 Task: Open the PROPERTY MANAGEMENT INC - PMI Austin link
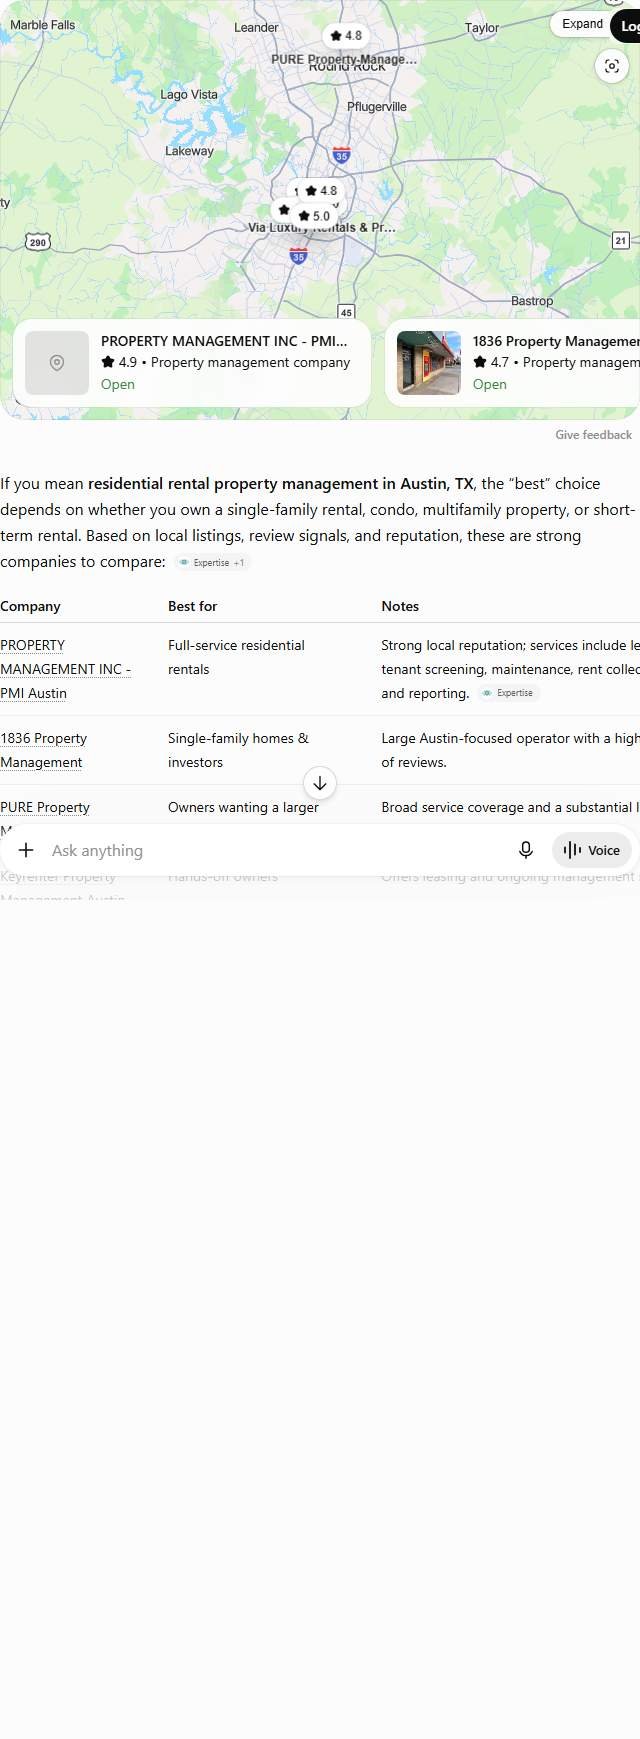click(x=65, y=669)
